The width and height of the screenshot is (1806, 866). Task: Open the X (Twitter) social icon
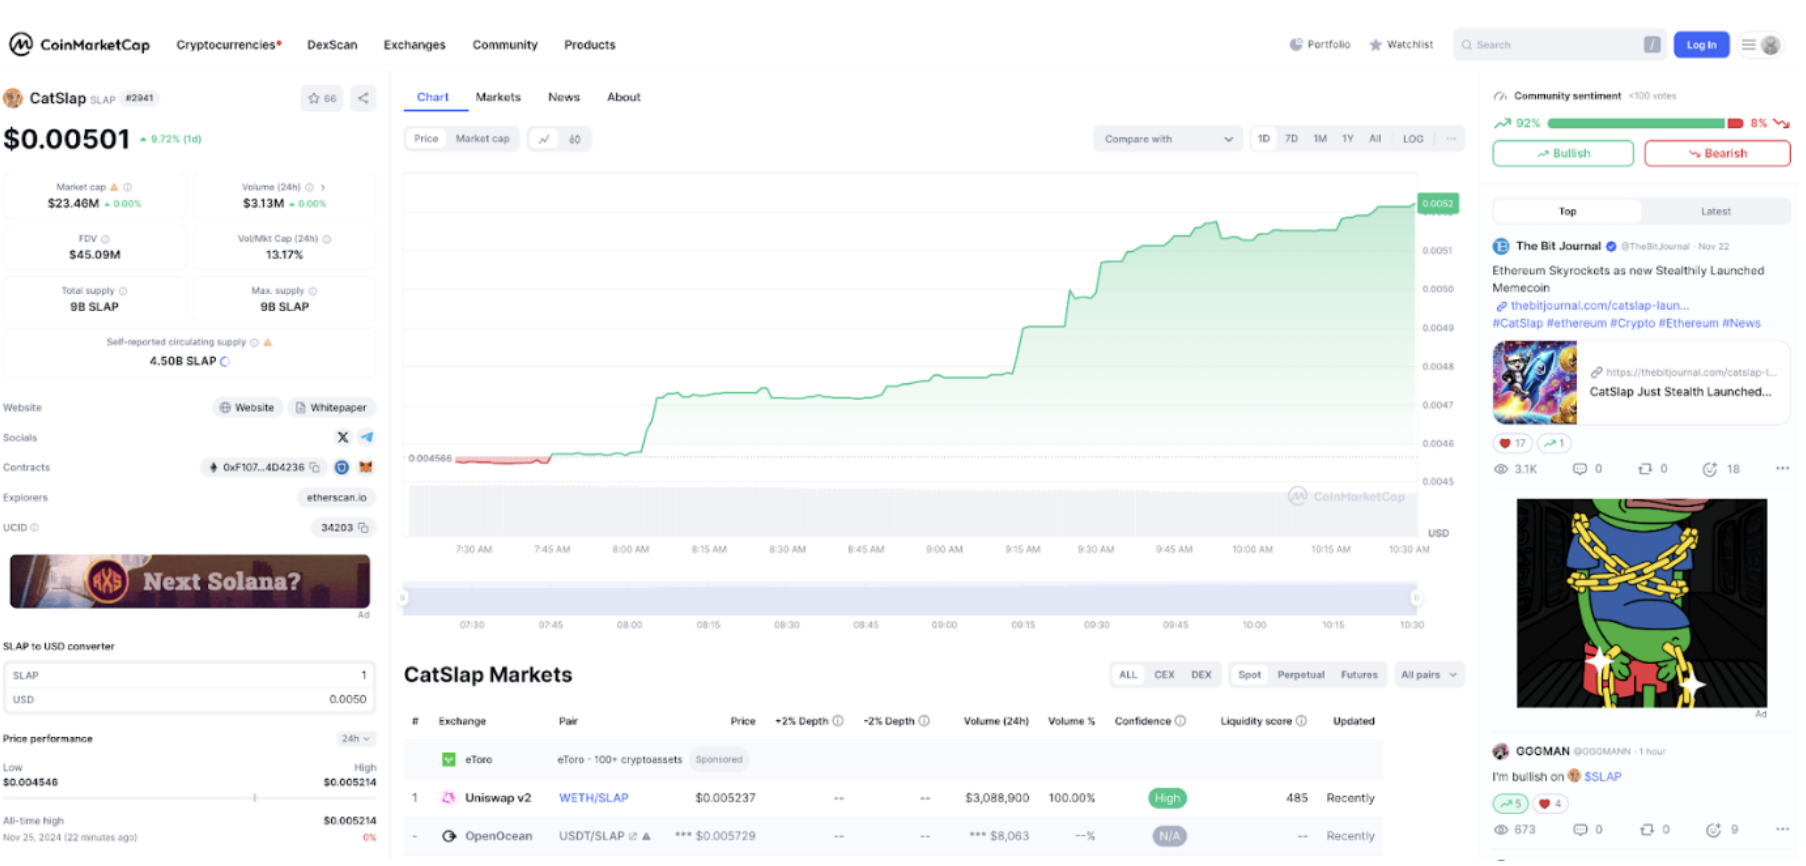point(343,437)
